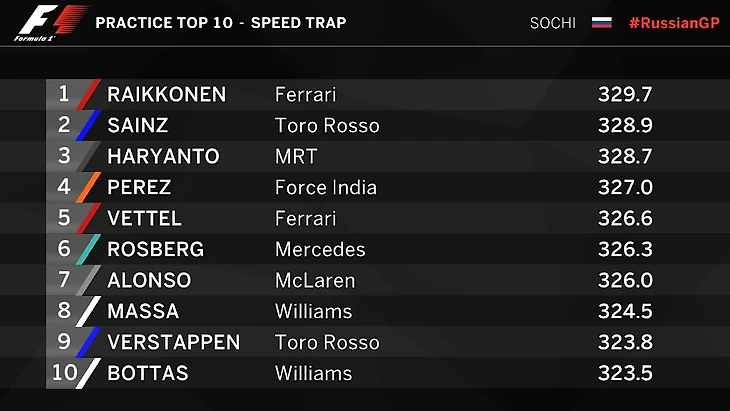Click the SOCHI location label
730x411 pixels.
click(553, 22)
